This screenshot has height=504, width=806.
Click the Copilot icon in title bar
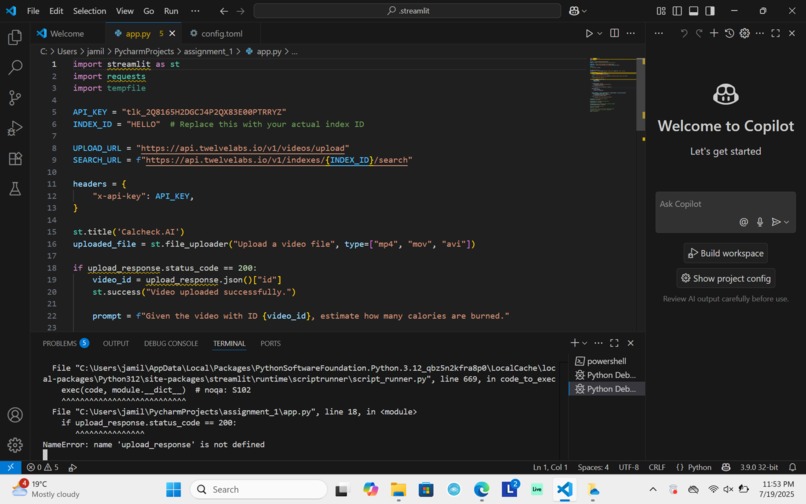click(x=574, y=11)
